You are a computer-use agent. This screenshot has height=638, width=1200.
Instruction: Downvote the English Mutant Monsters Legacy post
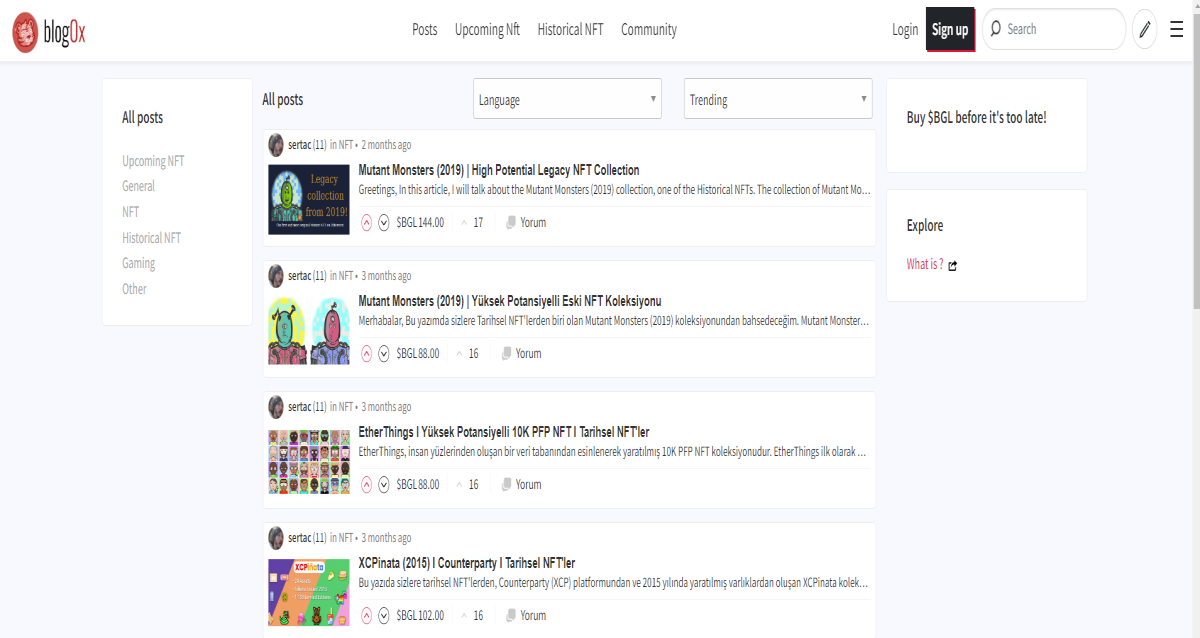pos(384,222)
